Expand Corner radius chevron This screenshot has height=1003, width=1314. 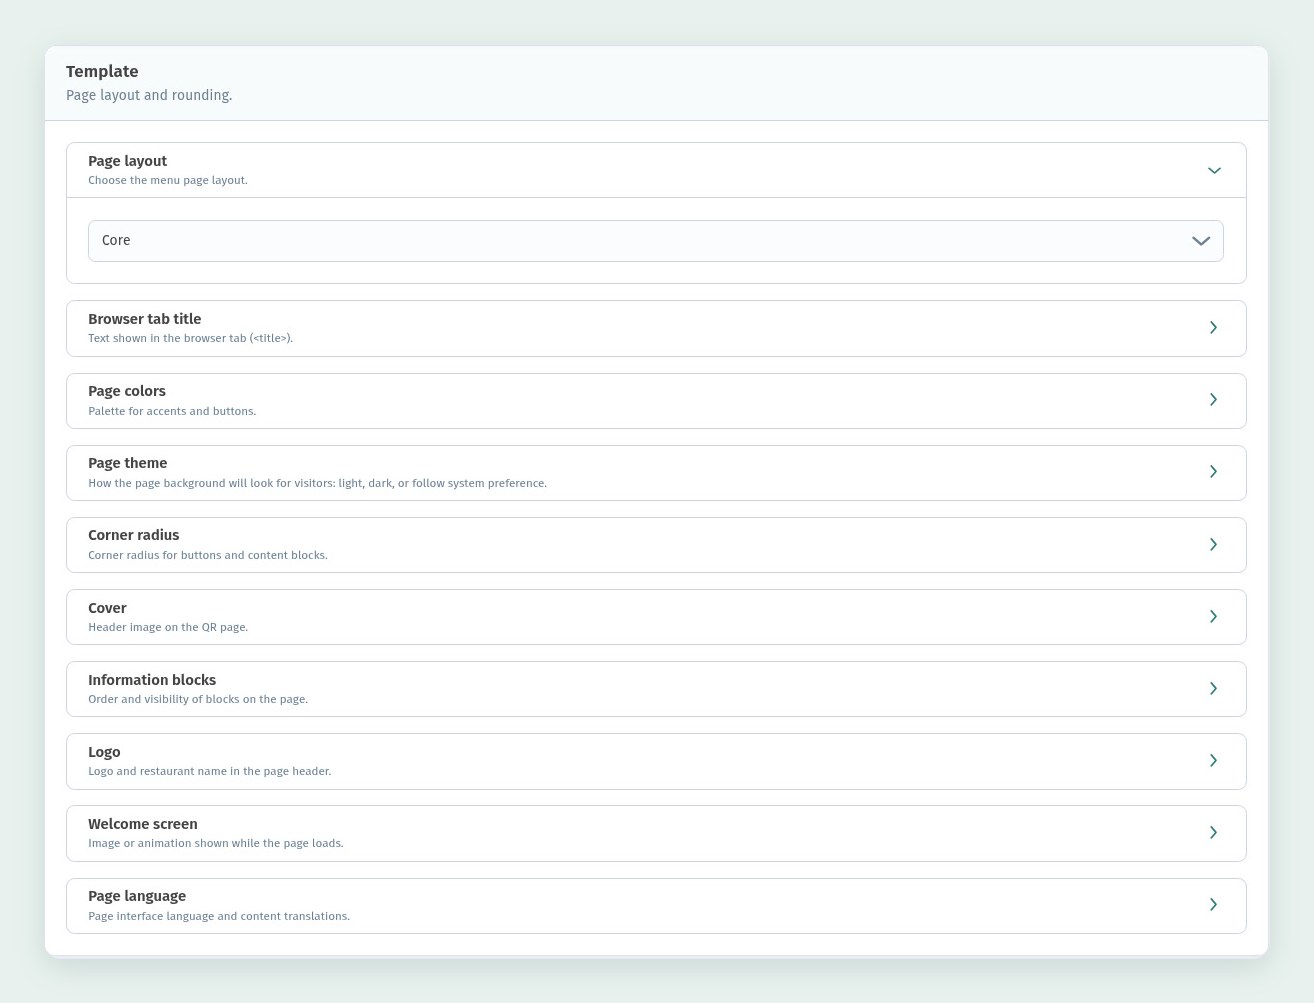[1213, 545]
